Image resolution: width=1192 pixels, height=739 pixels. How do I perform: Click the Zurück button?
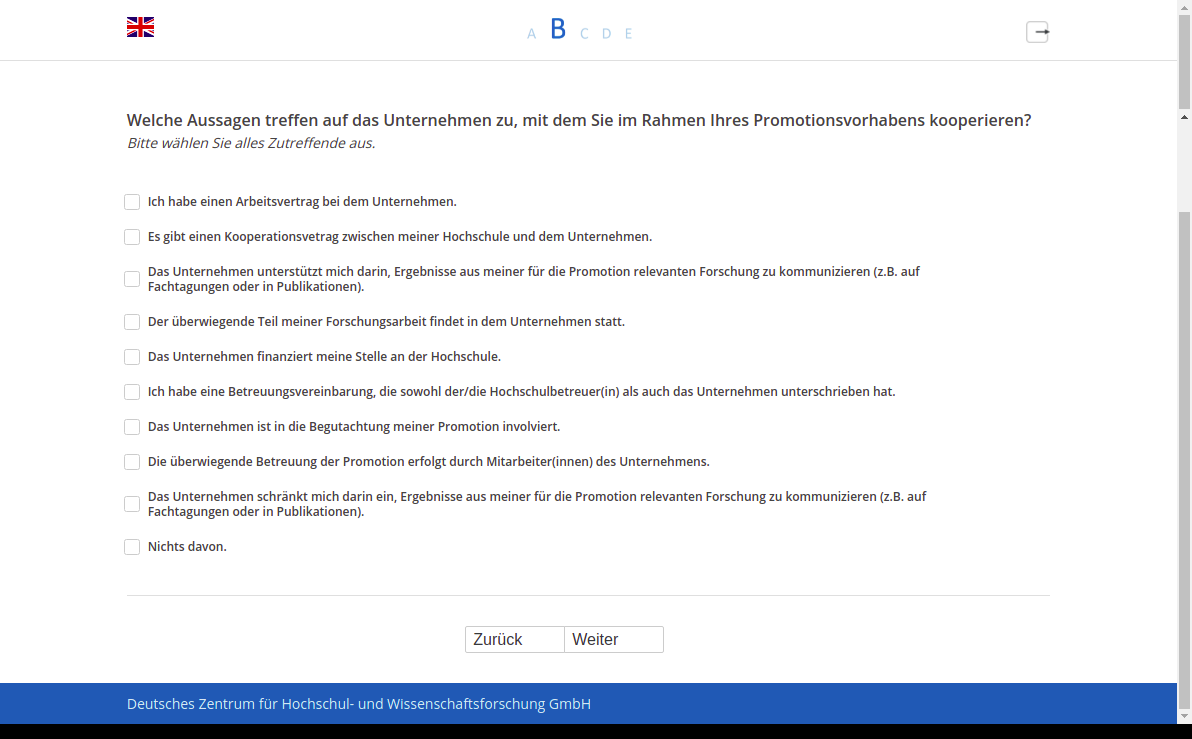(515, 639)
